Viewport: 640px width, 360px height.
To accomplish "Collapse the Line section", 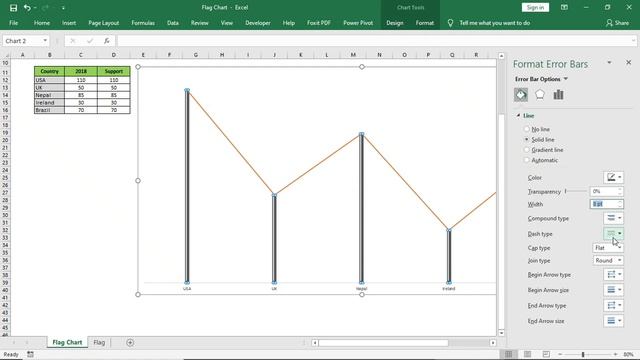I will coord(518,116).
